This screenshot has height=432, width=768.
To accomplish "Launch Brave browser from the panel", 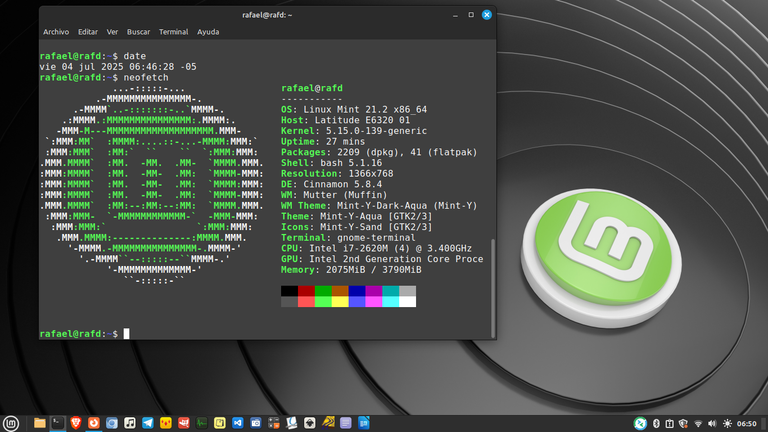I will point(75,423).
